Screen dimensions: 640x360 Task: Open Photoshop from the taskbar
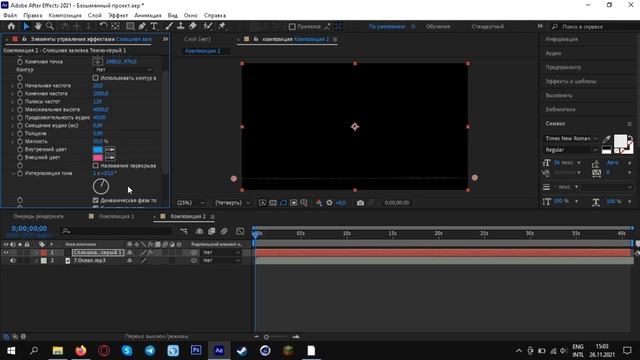(x=196, y=351)
